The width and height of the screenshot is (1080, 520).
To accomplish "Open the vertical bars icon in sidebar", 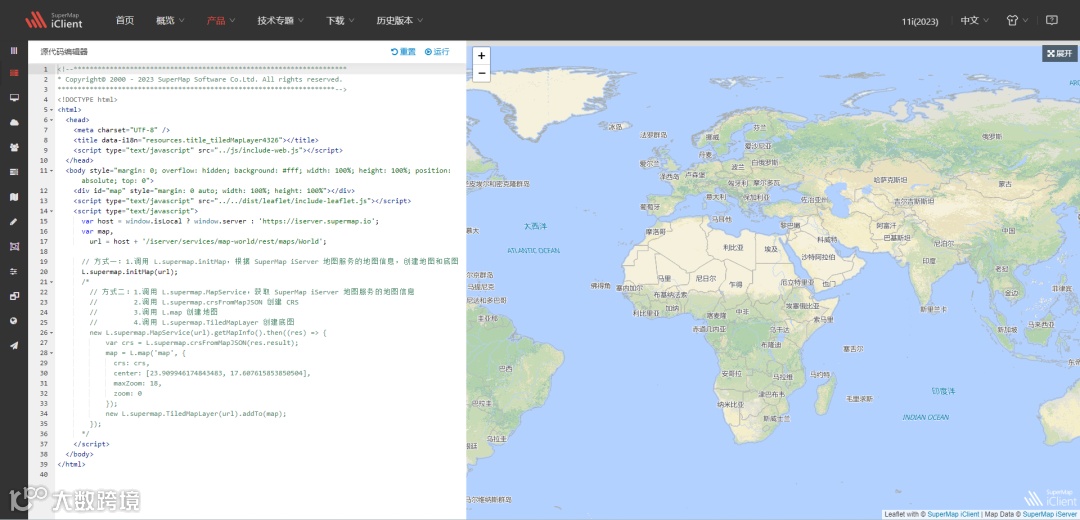I will point(14,50).
